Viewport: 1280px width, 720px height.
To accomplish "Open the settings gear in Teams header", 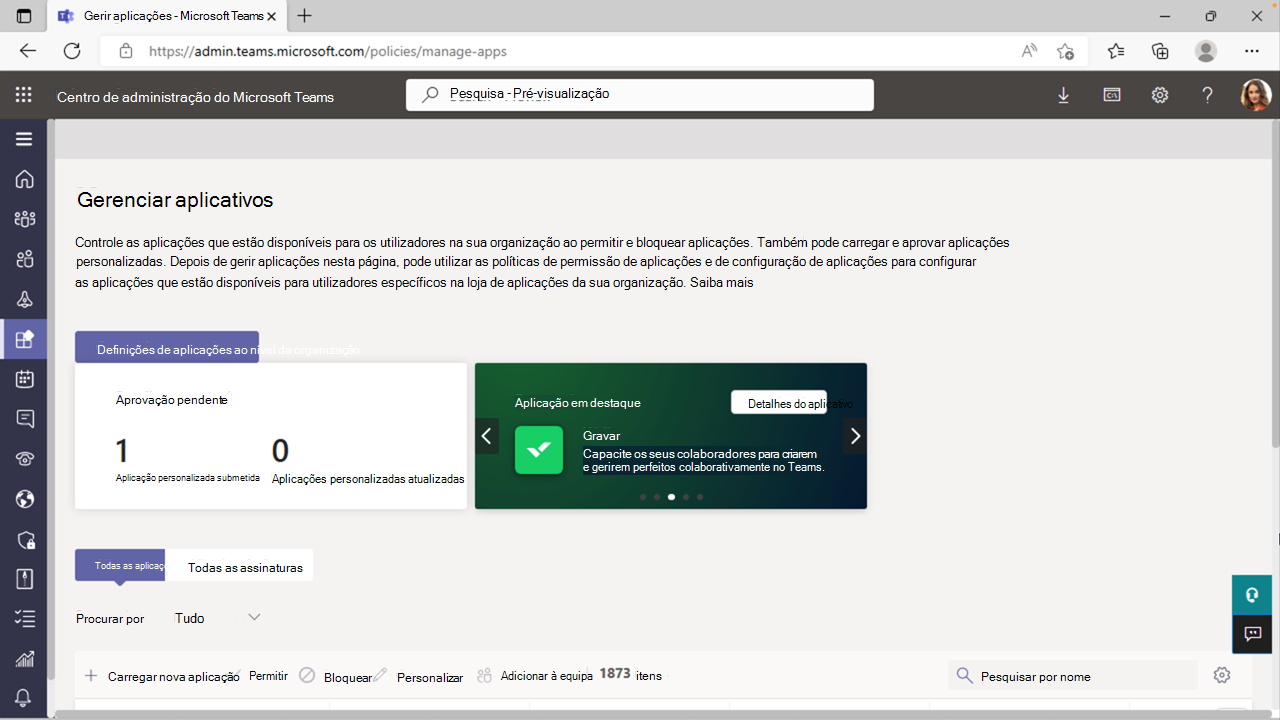I will coord(1159,95).
